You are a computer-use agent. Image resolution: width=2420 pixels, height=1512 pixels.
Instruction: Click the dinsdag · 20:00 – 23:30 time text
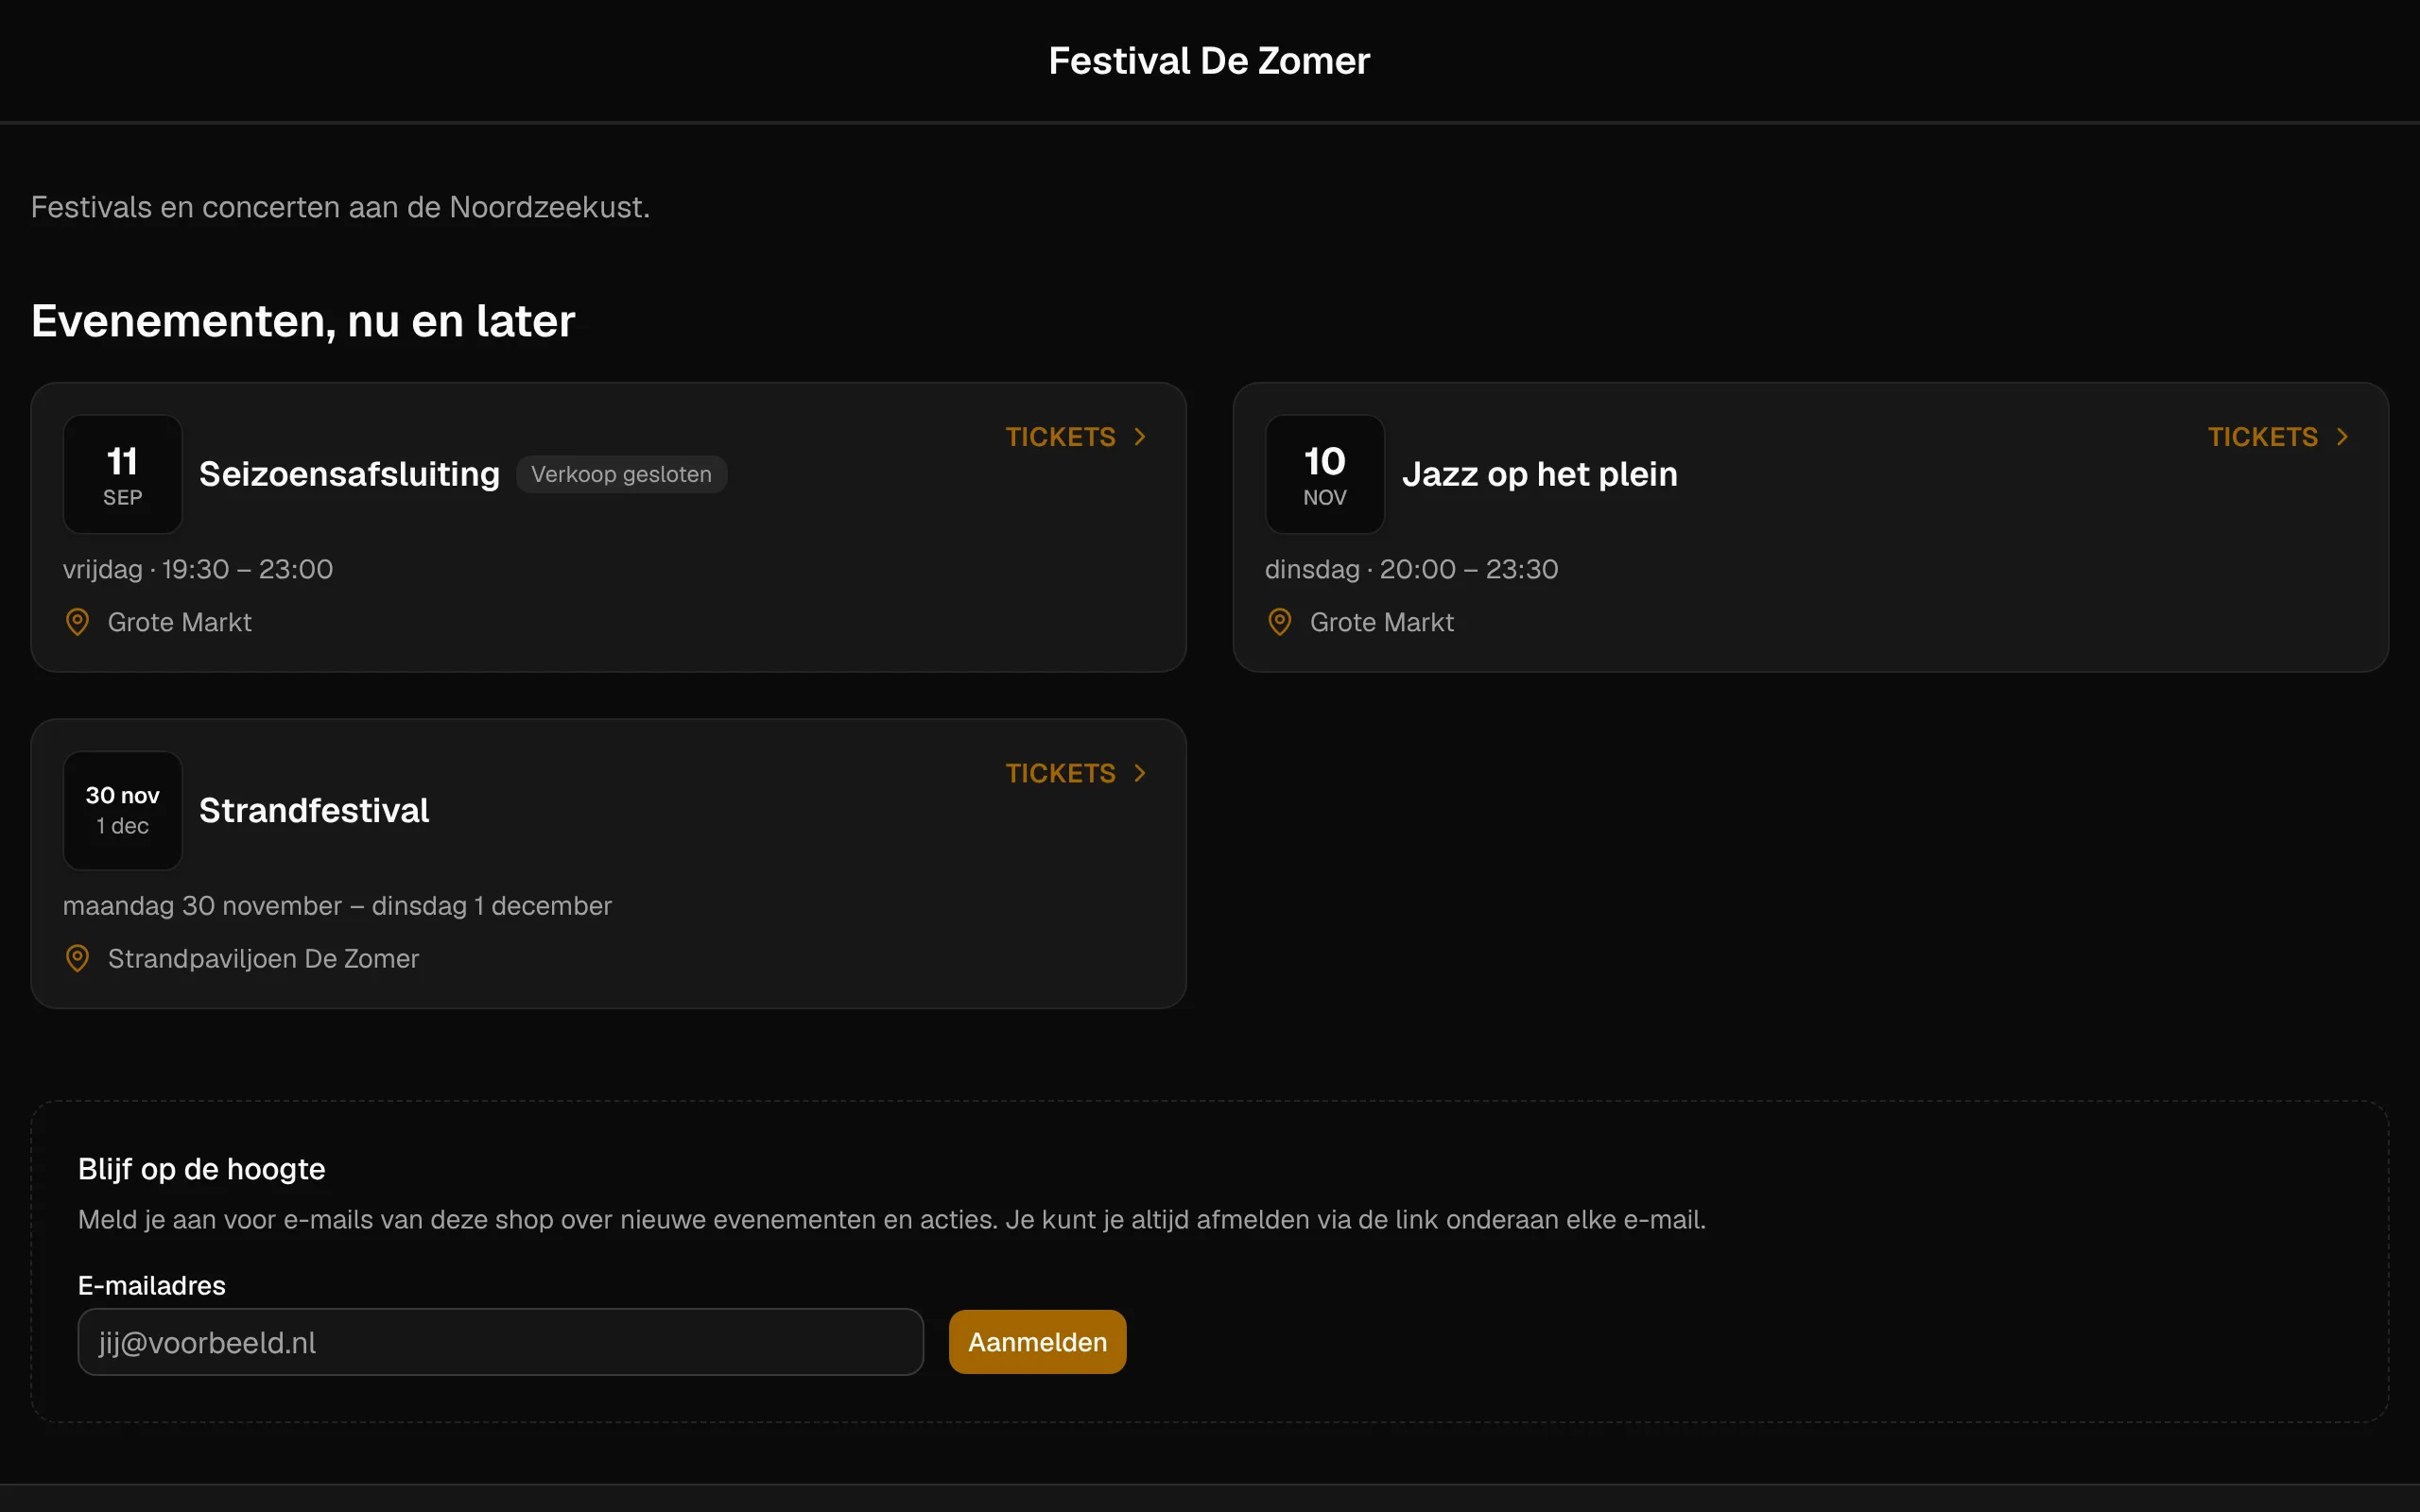(1411, 569)
